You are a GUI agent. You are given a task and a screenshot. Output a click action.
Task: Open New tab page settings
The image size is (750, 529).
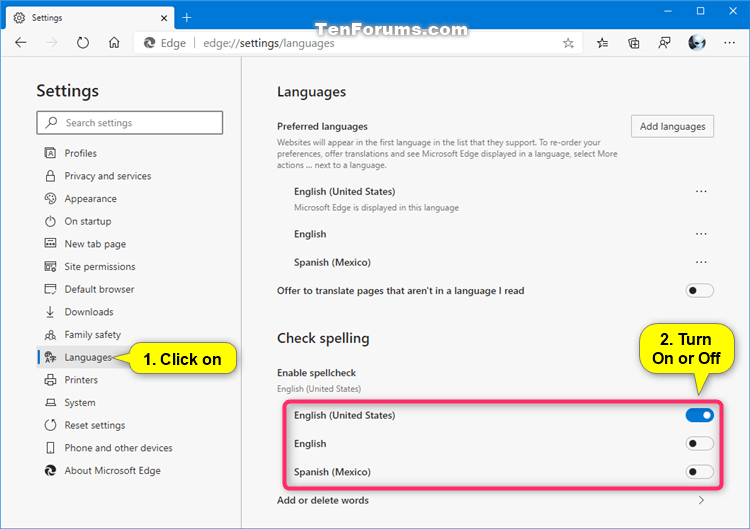(95, 244)
